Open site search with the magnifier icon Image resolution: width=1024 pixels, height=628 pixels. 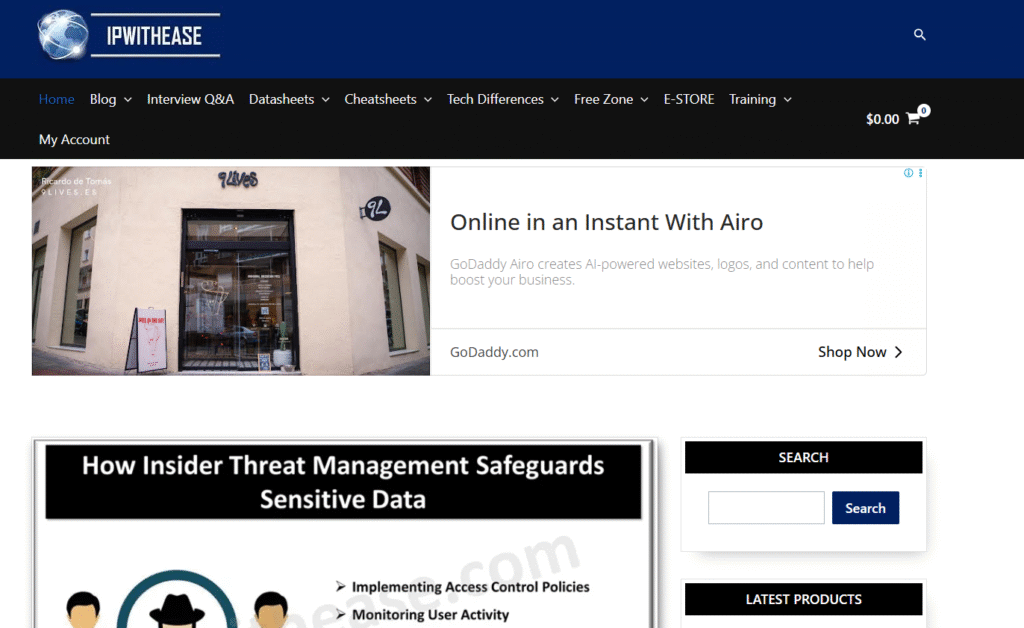click(x=919, y=34)
